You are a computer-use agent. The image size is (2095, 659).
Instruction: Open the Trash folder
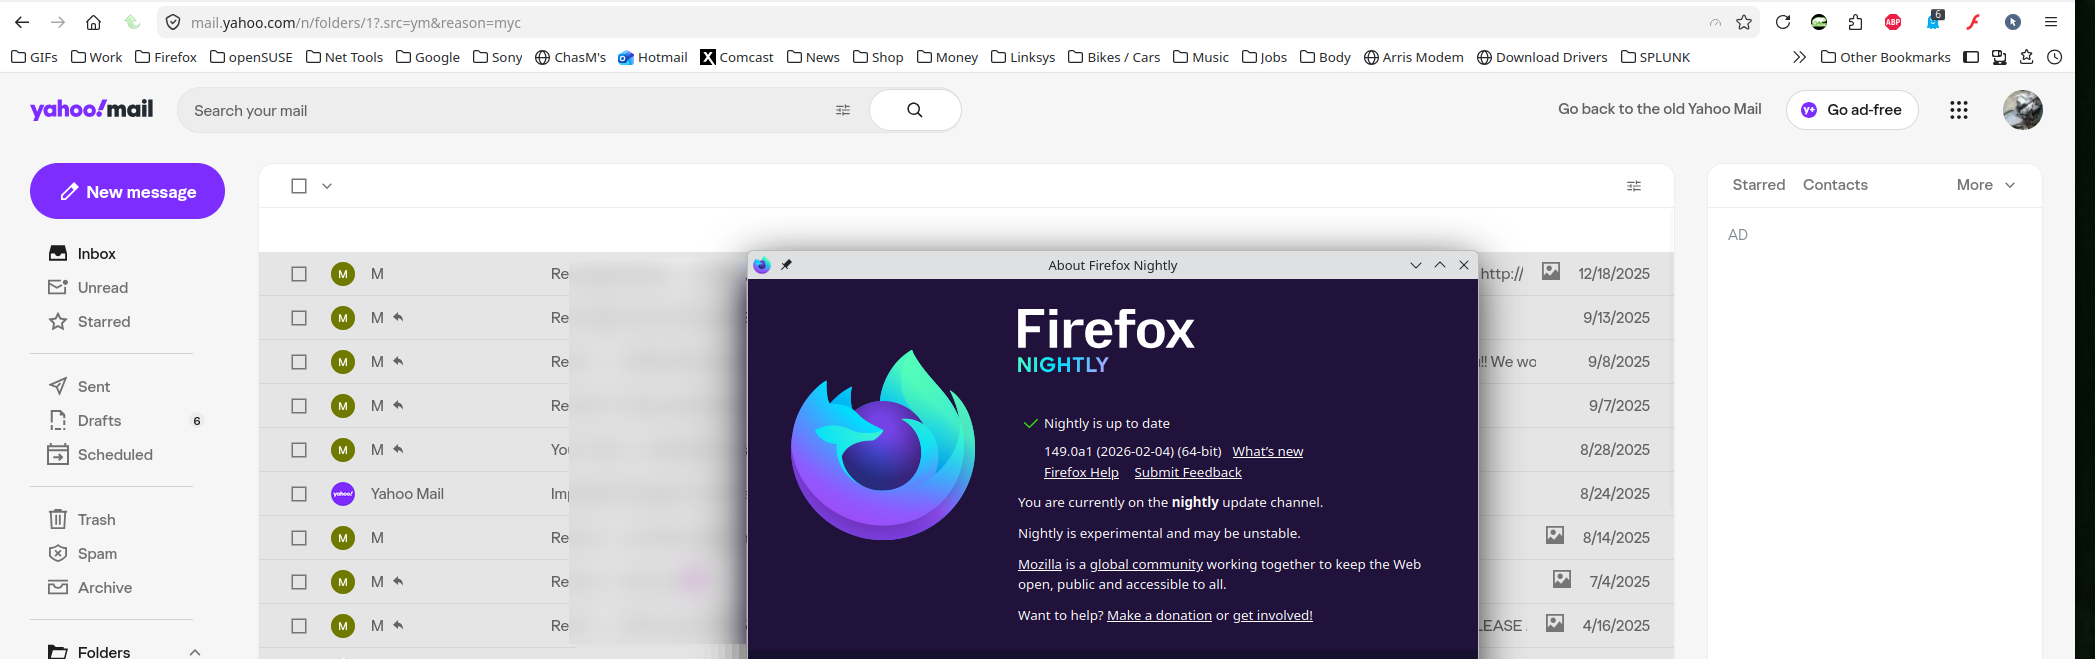81,520
